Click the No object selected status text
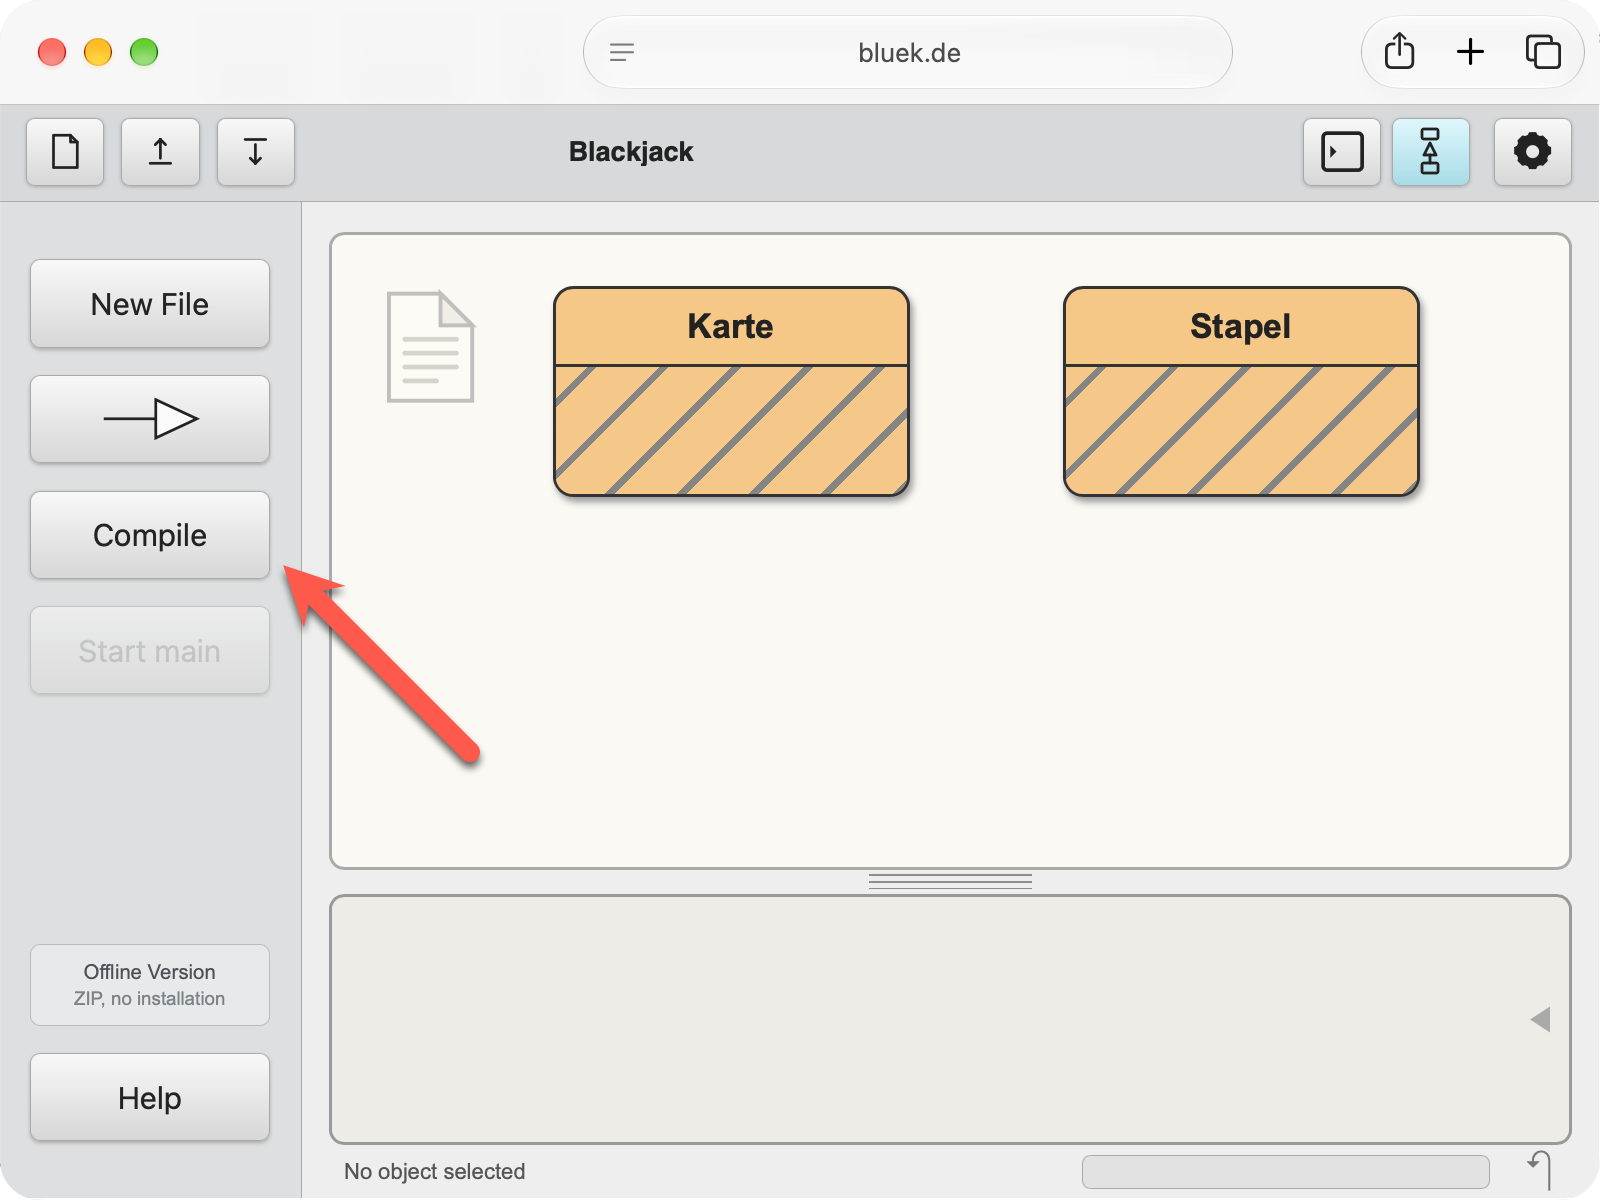Image resolution: width=1600 pixels, height=1200 pixels. [x=435, y=1172]
